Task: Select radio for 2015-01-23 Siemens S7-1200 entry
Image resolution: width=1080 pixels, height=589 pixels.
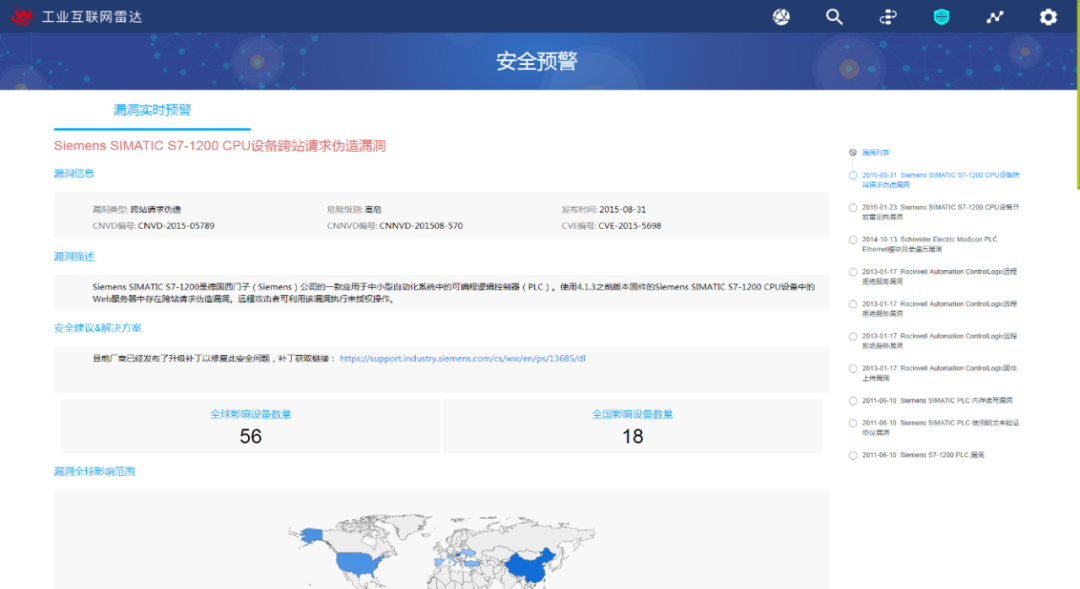Action: pyautogui.click(x=853, y=207)
